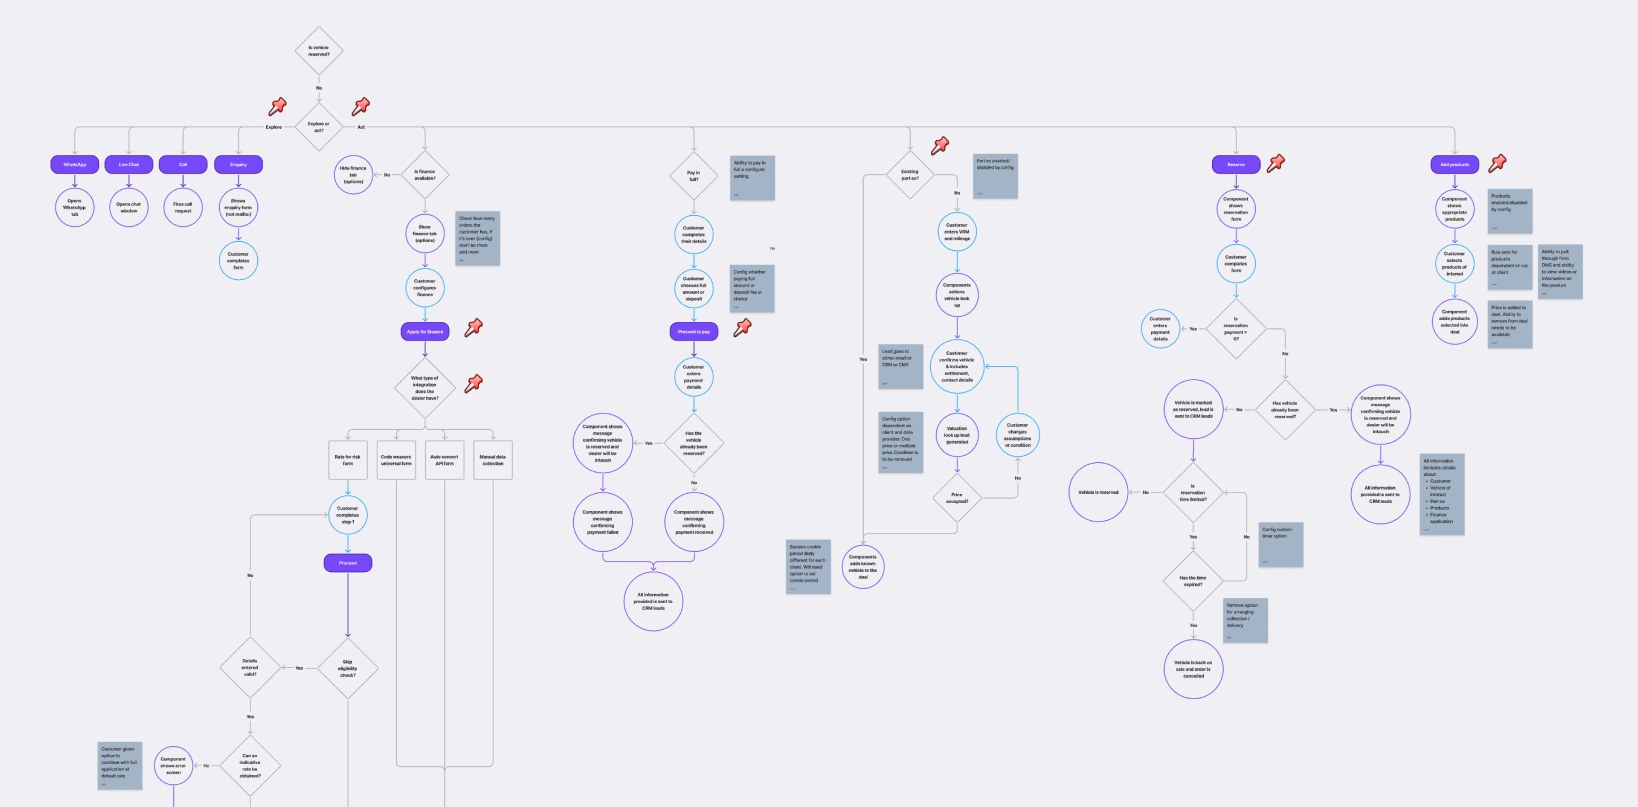Select the 'Opens chat window' circle

pos(129,207)
